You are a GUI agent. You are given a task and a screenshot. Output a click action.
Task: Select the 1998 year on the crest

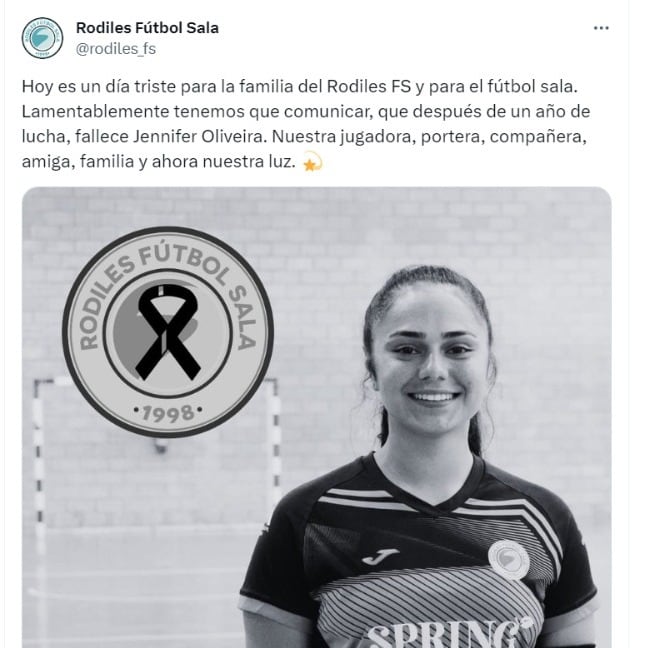click(x=168, y=413)
